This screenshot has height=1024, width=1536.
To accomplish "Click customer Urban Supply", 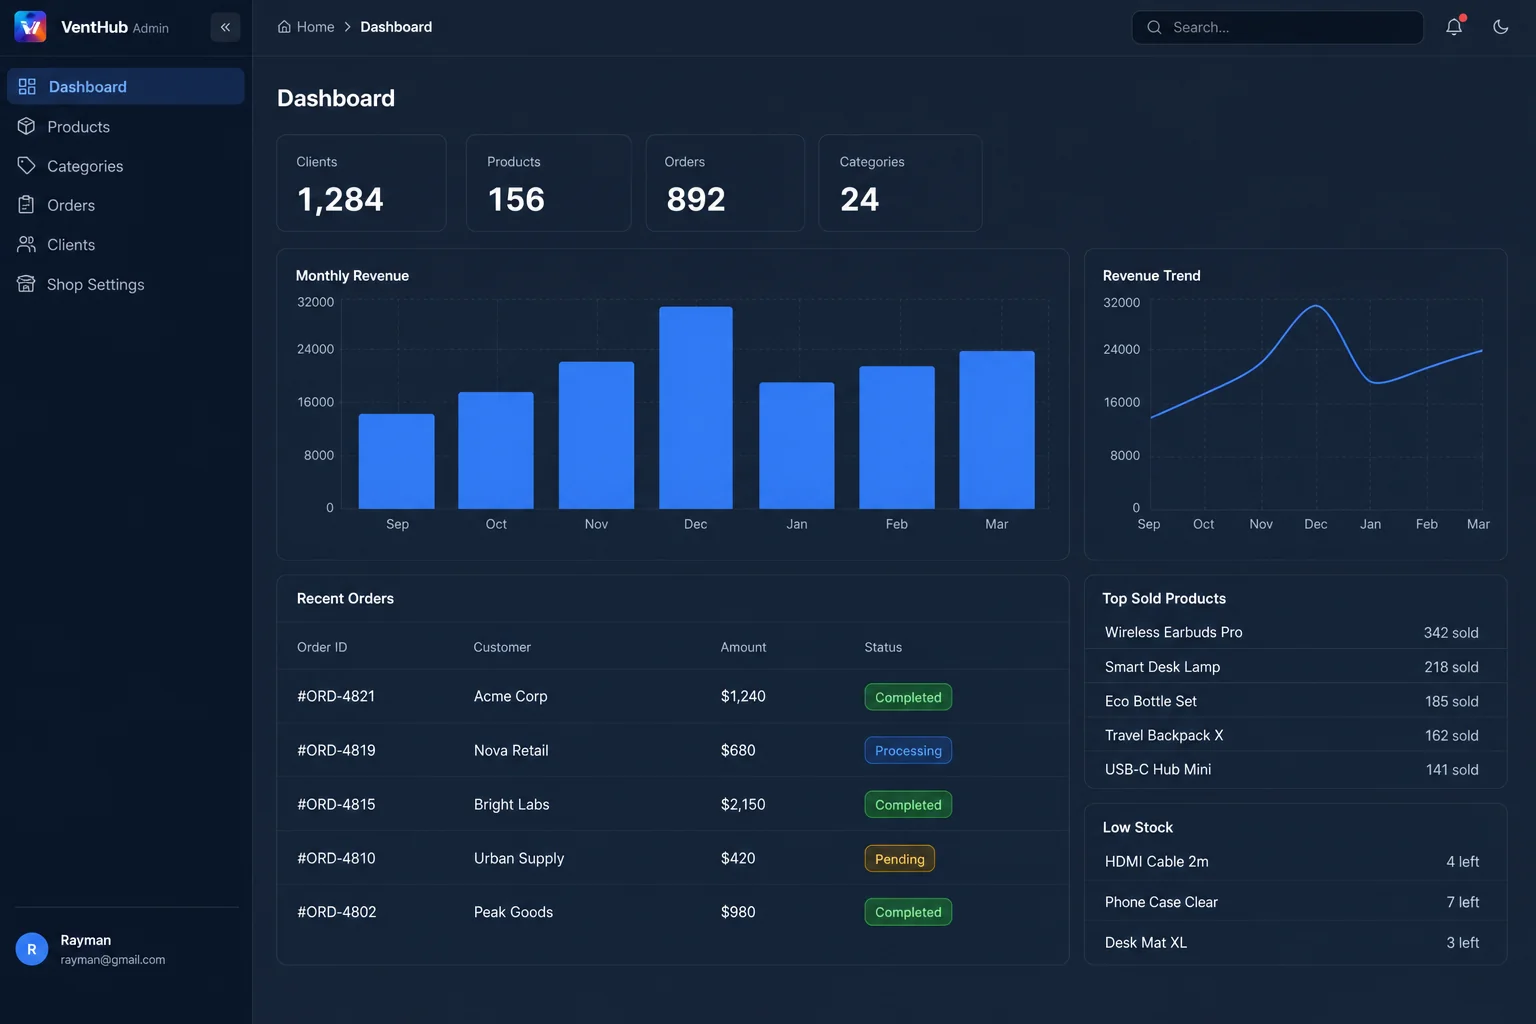I will 519,858.
